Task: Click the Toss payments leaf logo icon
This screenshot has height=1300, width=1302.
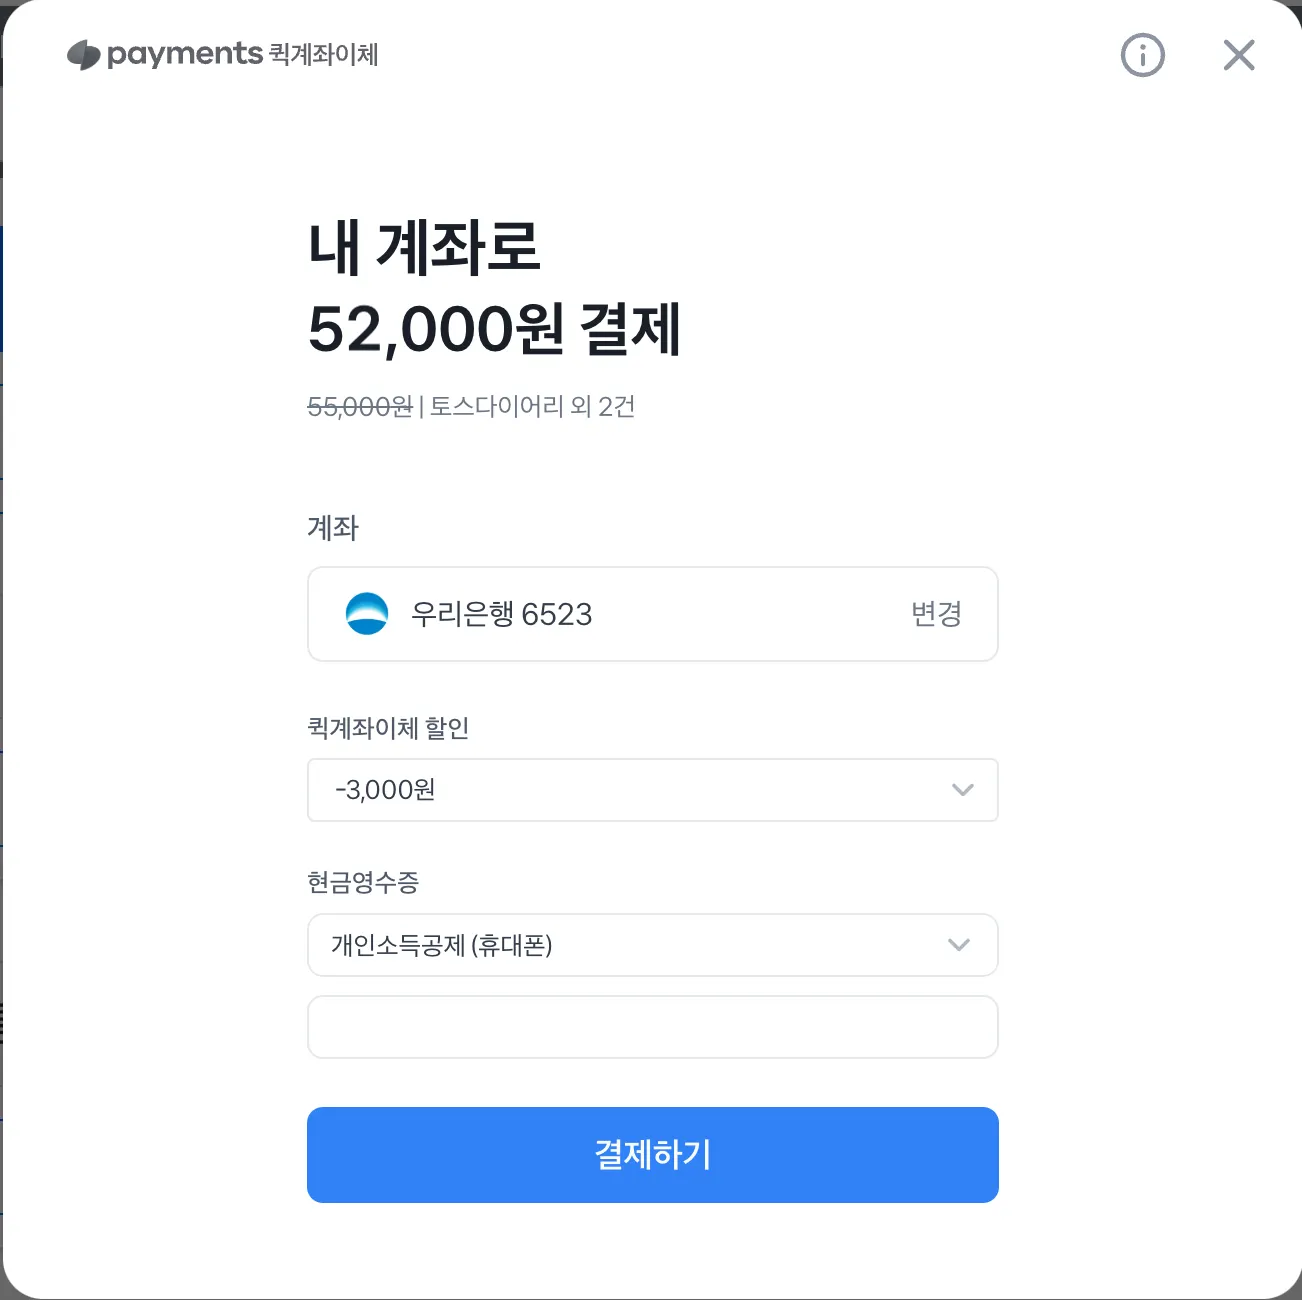Action: click(84, 55)
